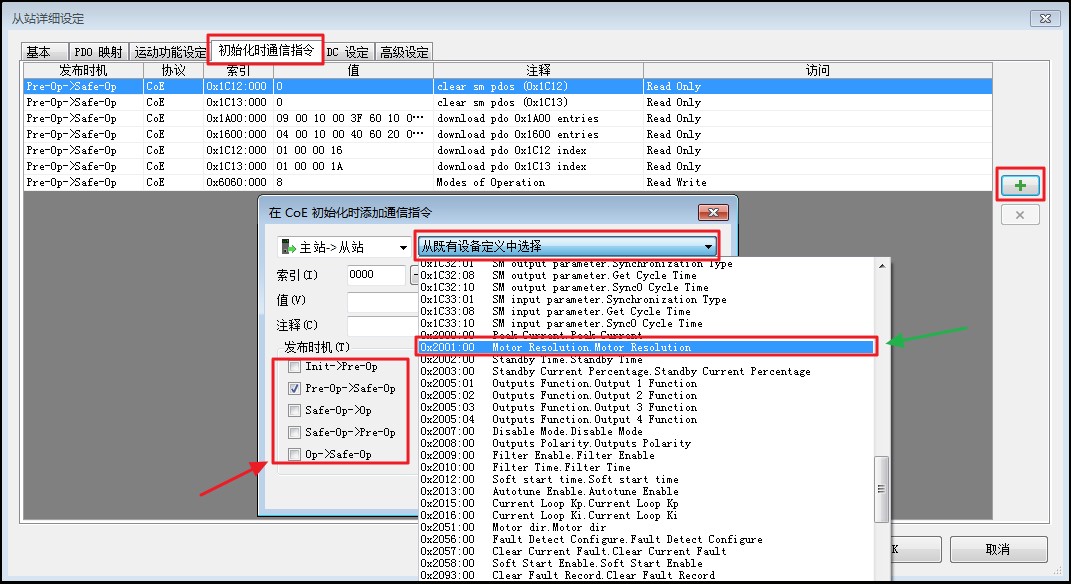The height and width of the screenshot is (584, 1071).
Task: Switch to the PDO 映射 tab
Action: 99,52
